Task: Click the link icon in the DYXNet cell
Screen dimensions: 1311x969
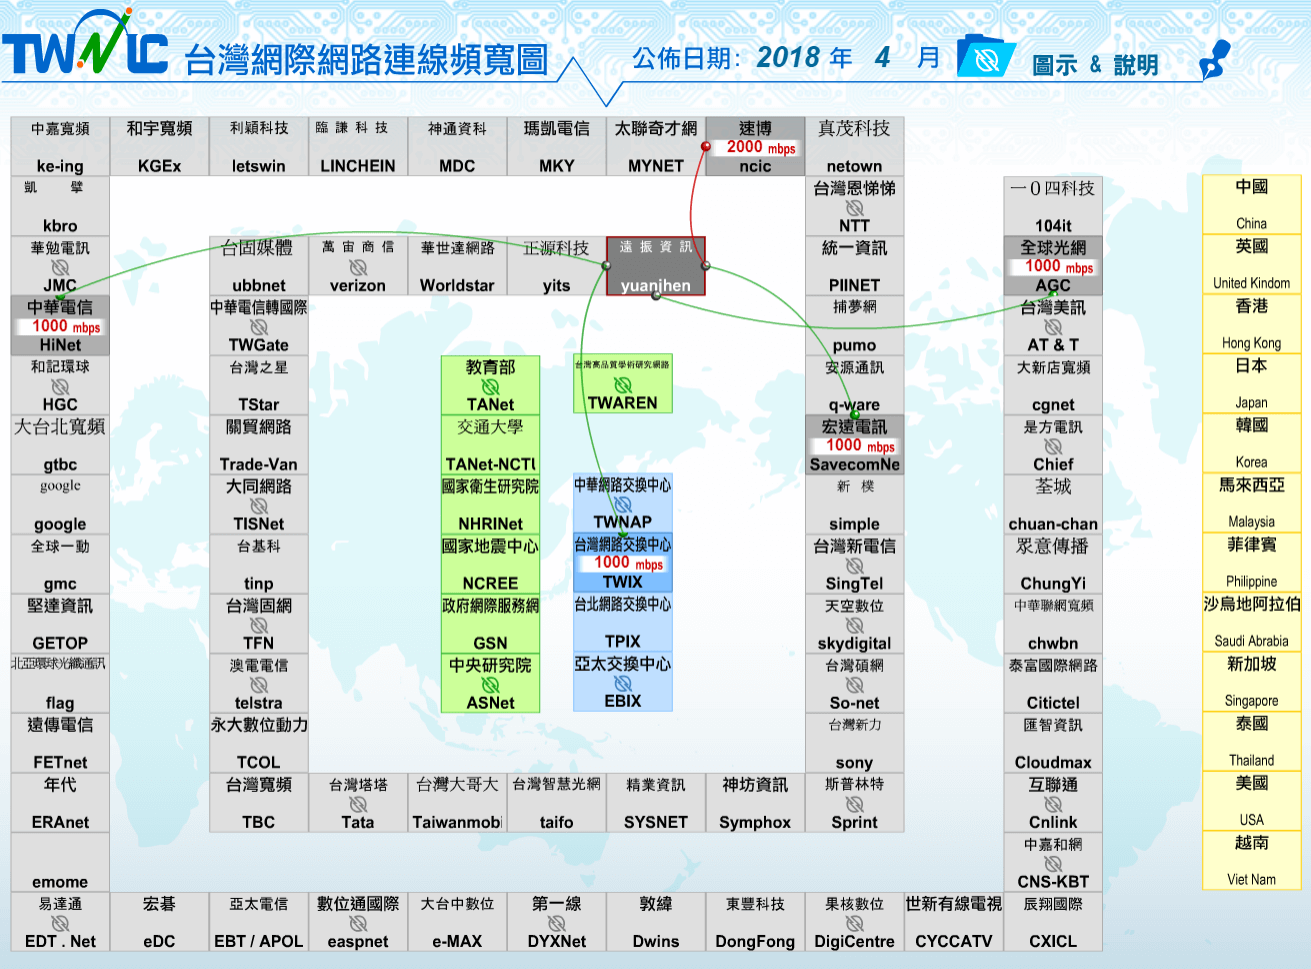Action: click(x=556, y=923)
